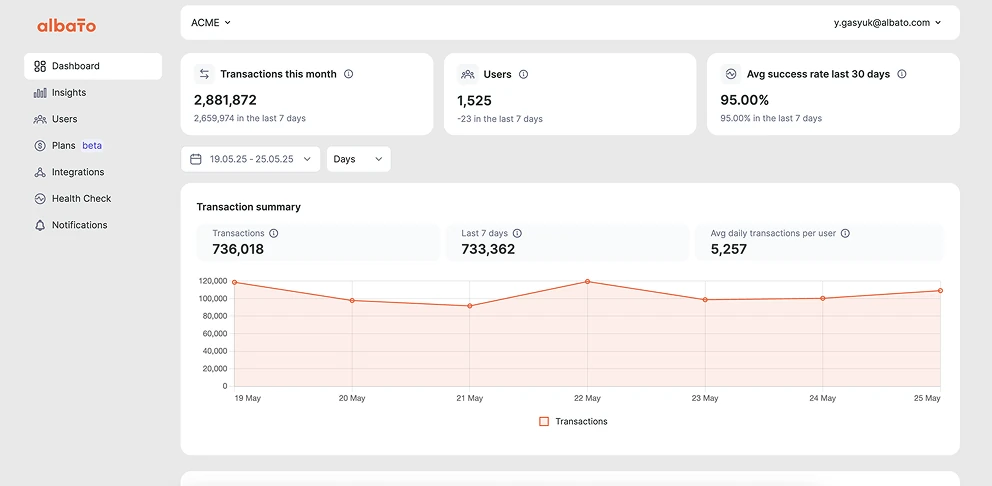Click the 2,881,872 transactions value
992x486 pixels.
click(225, 100)
